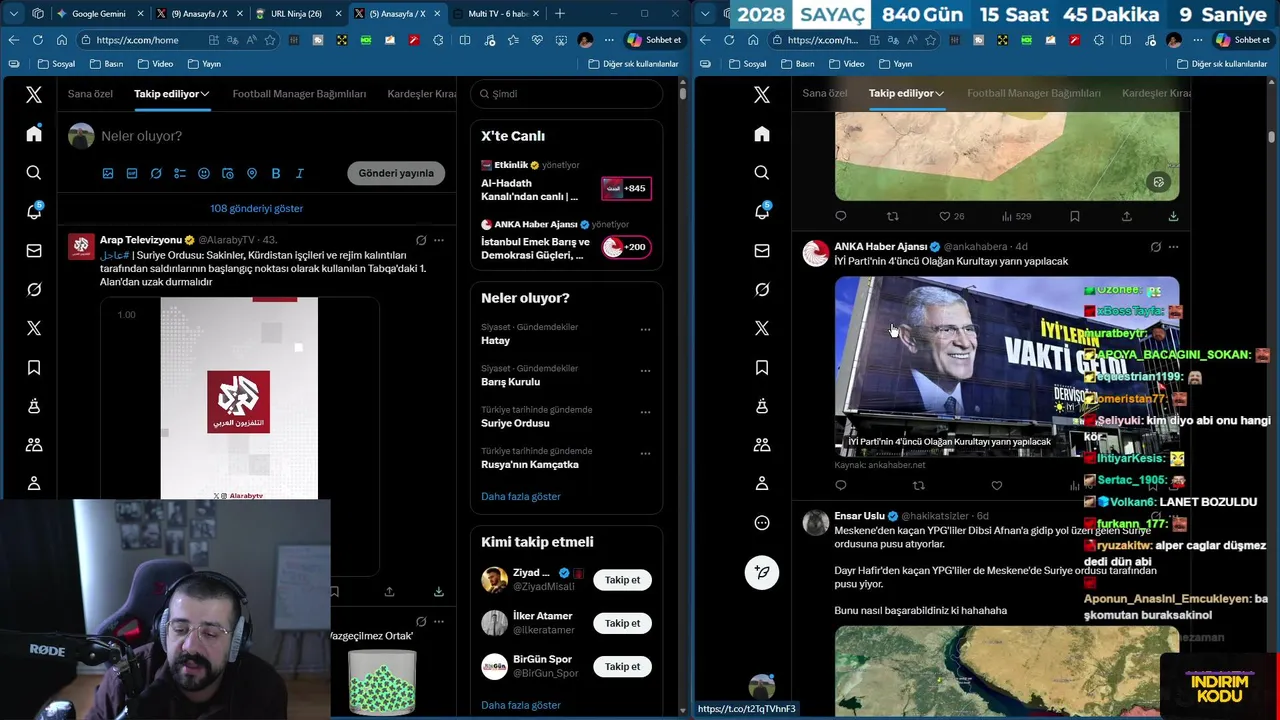The height and width of the screenshot is (720, 1280).
Task: Open Communities in the left window's sidebar
Action: point(34,445)
